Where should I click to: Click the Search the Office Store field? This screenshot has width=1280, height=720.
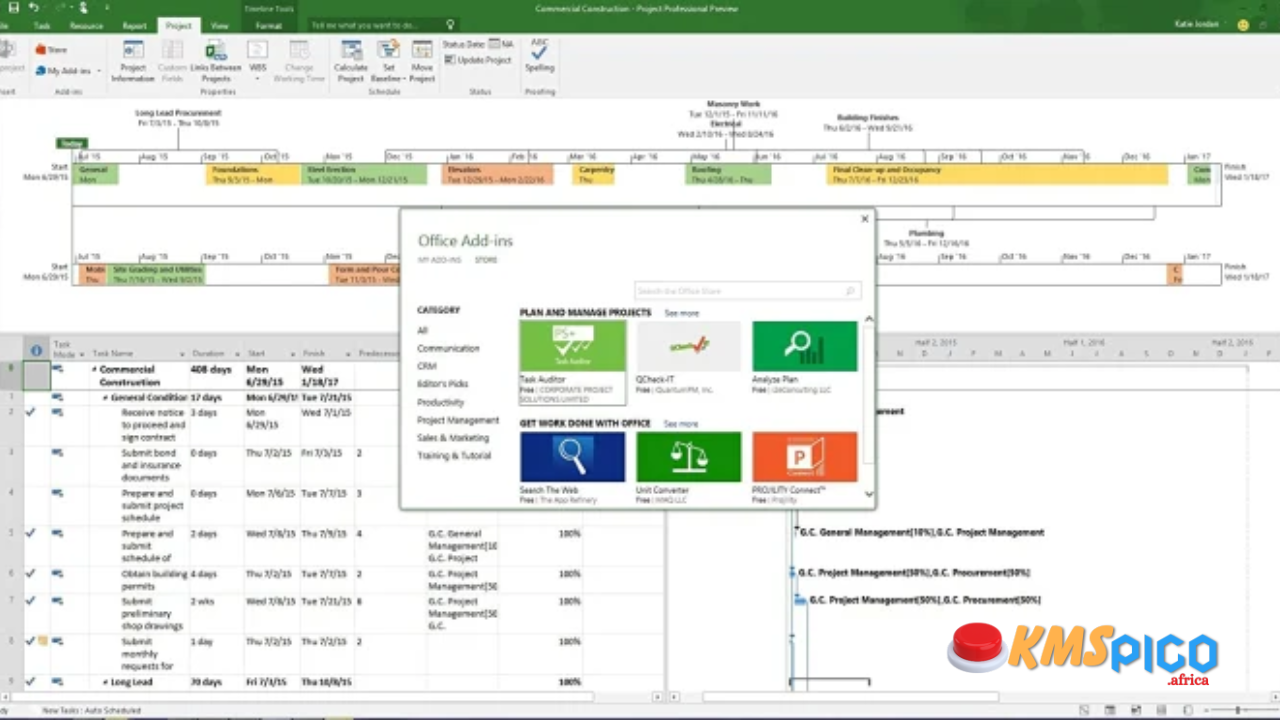point(747,291)
